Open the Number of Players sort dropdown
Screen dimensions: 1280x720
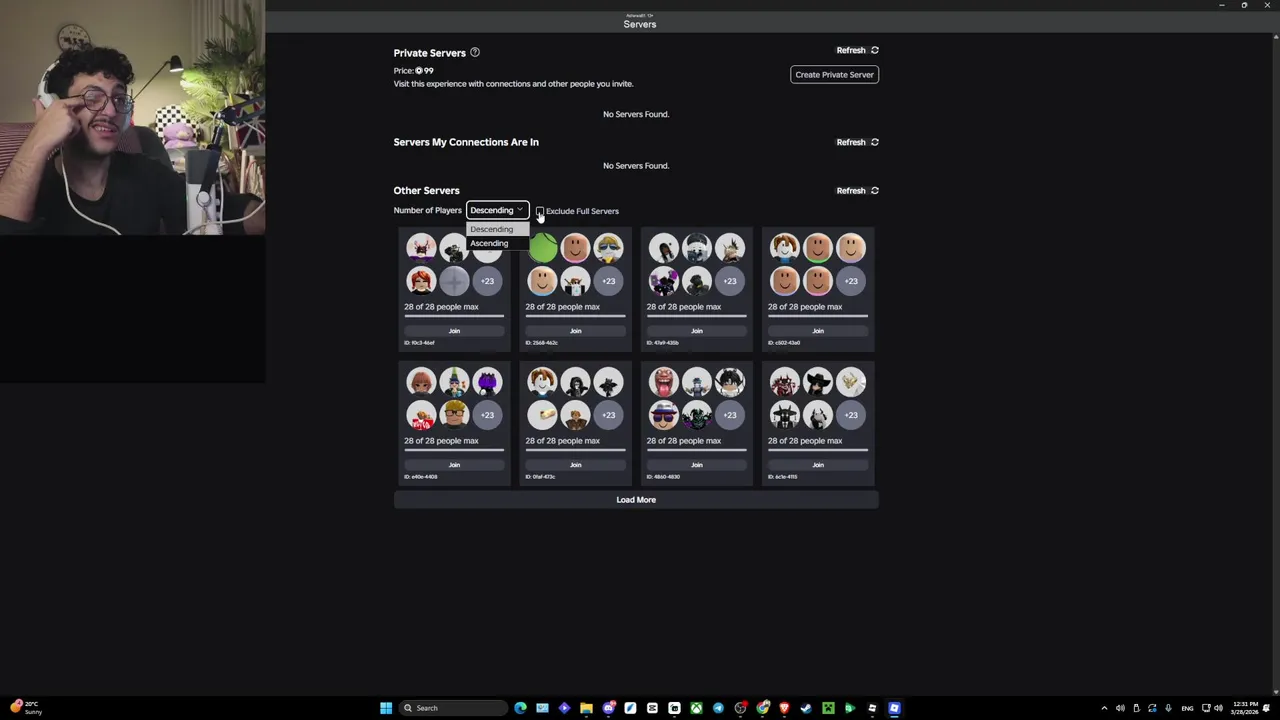(497, 210)
